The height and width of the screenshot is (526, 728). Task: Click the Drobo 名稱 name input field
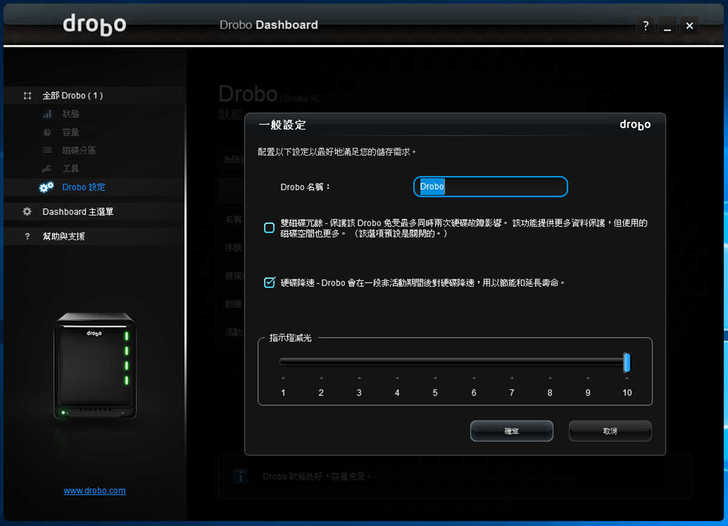[x=490, y=187]
